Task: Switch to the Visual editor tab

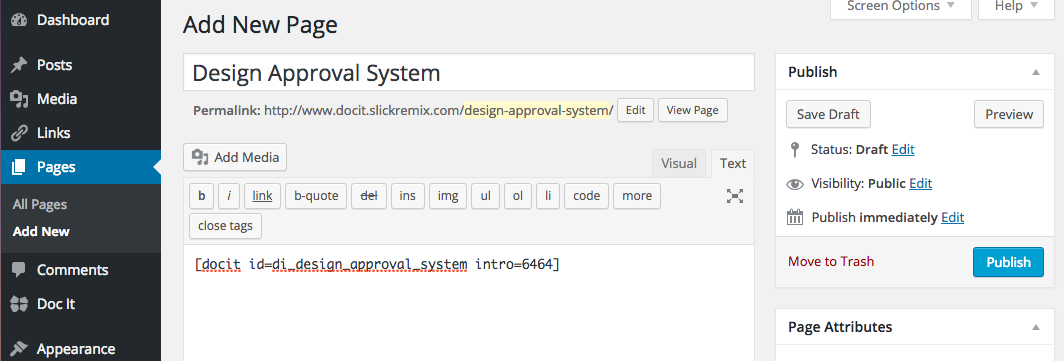Action: (679, 164)
